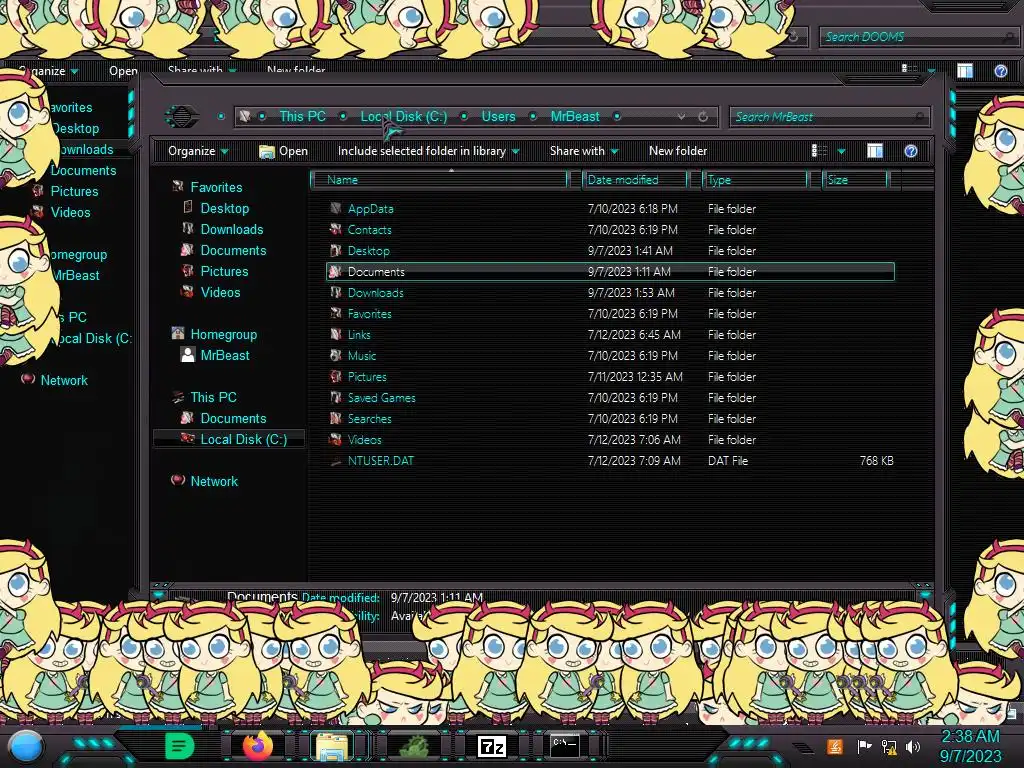Click the back navigation hexagon button
Image resolution: width=1024 pixels, height=768 pixels.
[x=182, y=117]
